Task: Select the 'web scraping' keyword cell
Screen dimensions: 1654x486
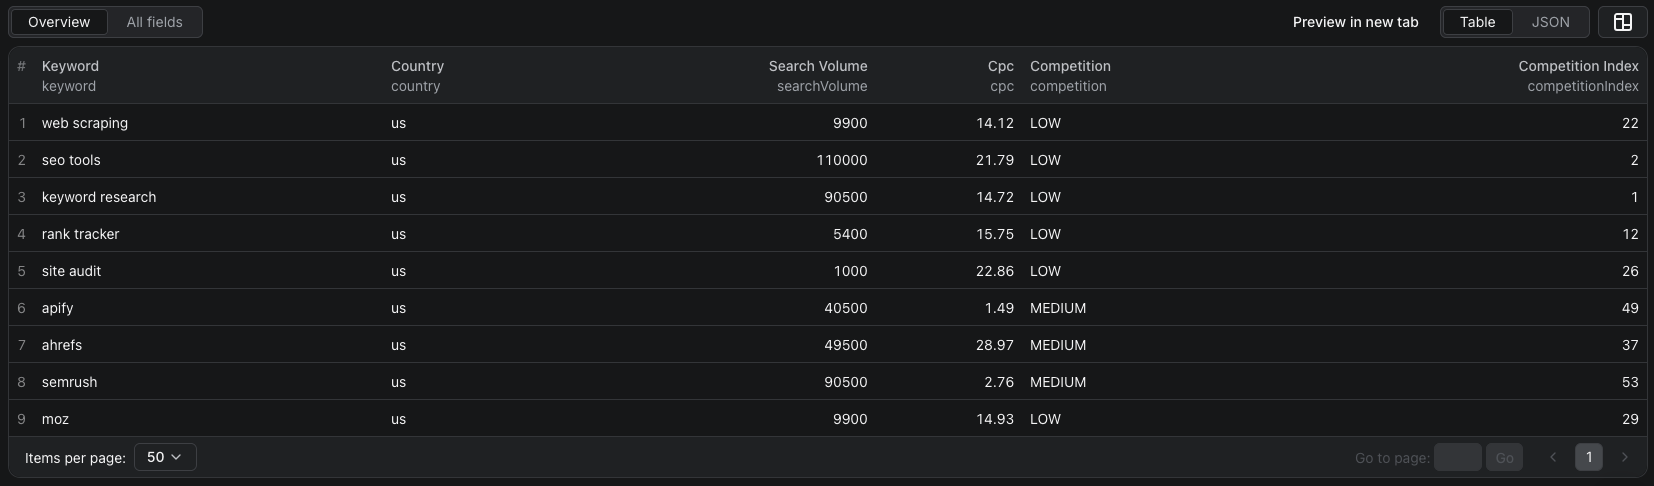Action: [x=85, y=123]
